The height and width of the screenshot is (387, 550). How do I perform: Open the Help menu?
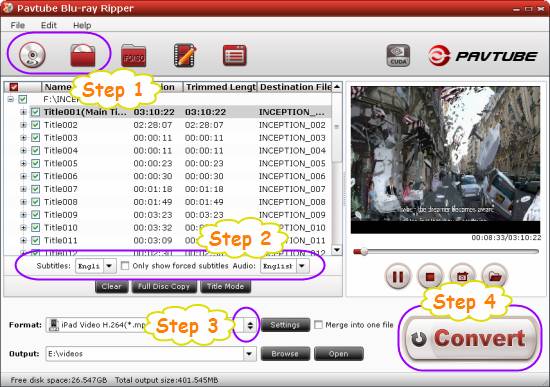pos(82,25)
